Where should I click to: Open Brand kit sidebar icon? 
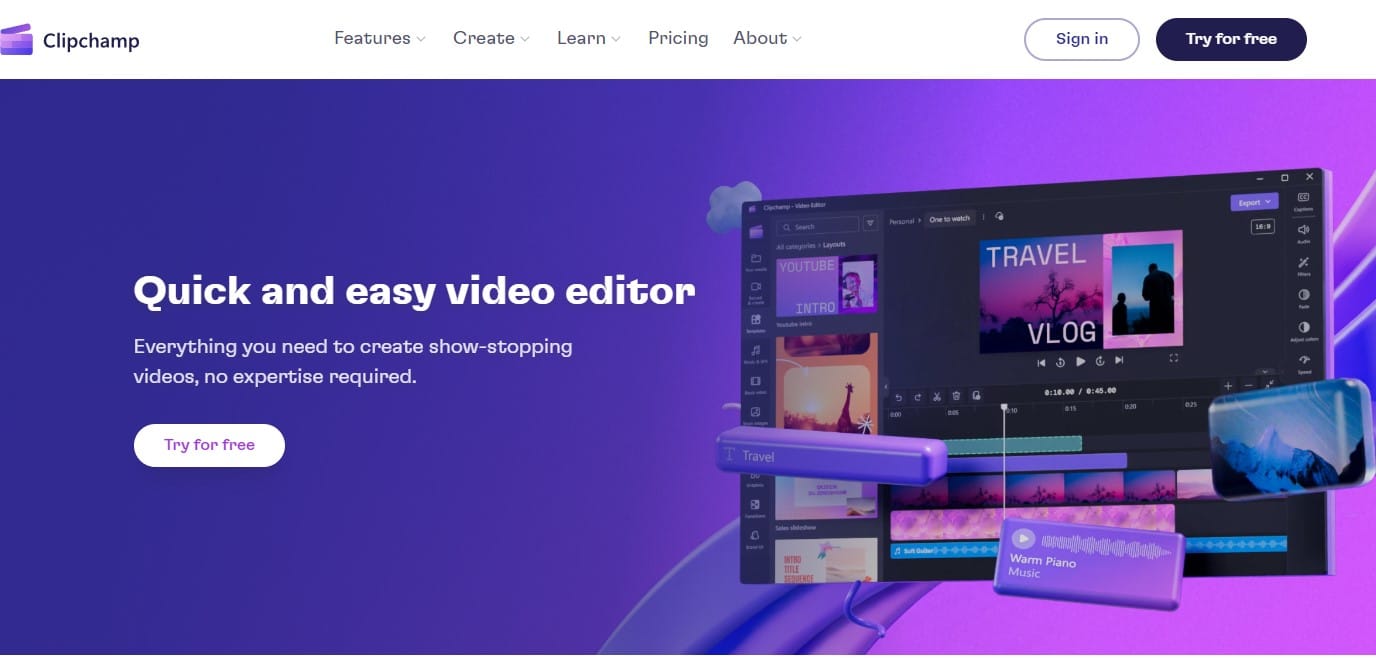(x=755, y=538)
